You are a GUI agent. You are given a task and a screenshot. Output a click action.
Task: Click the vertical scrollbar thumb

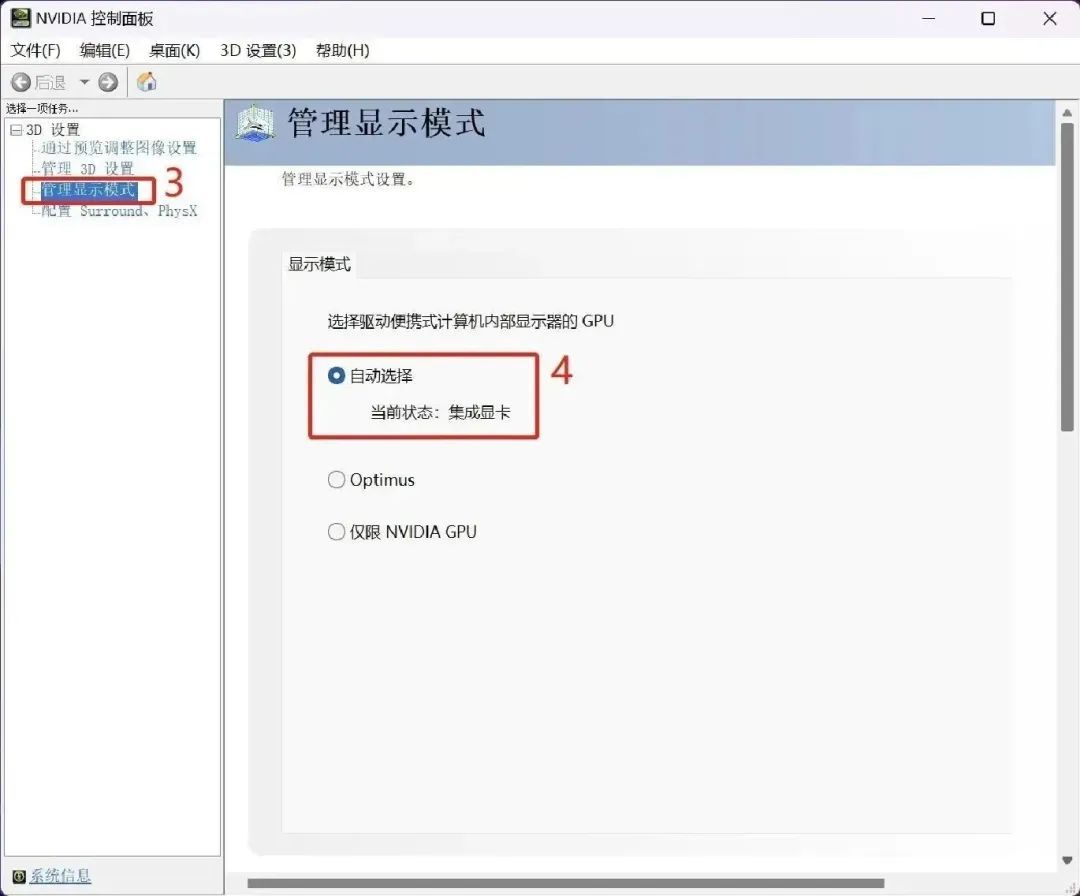click(x=1067, y=278)
